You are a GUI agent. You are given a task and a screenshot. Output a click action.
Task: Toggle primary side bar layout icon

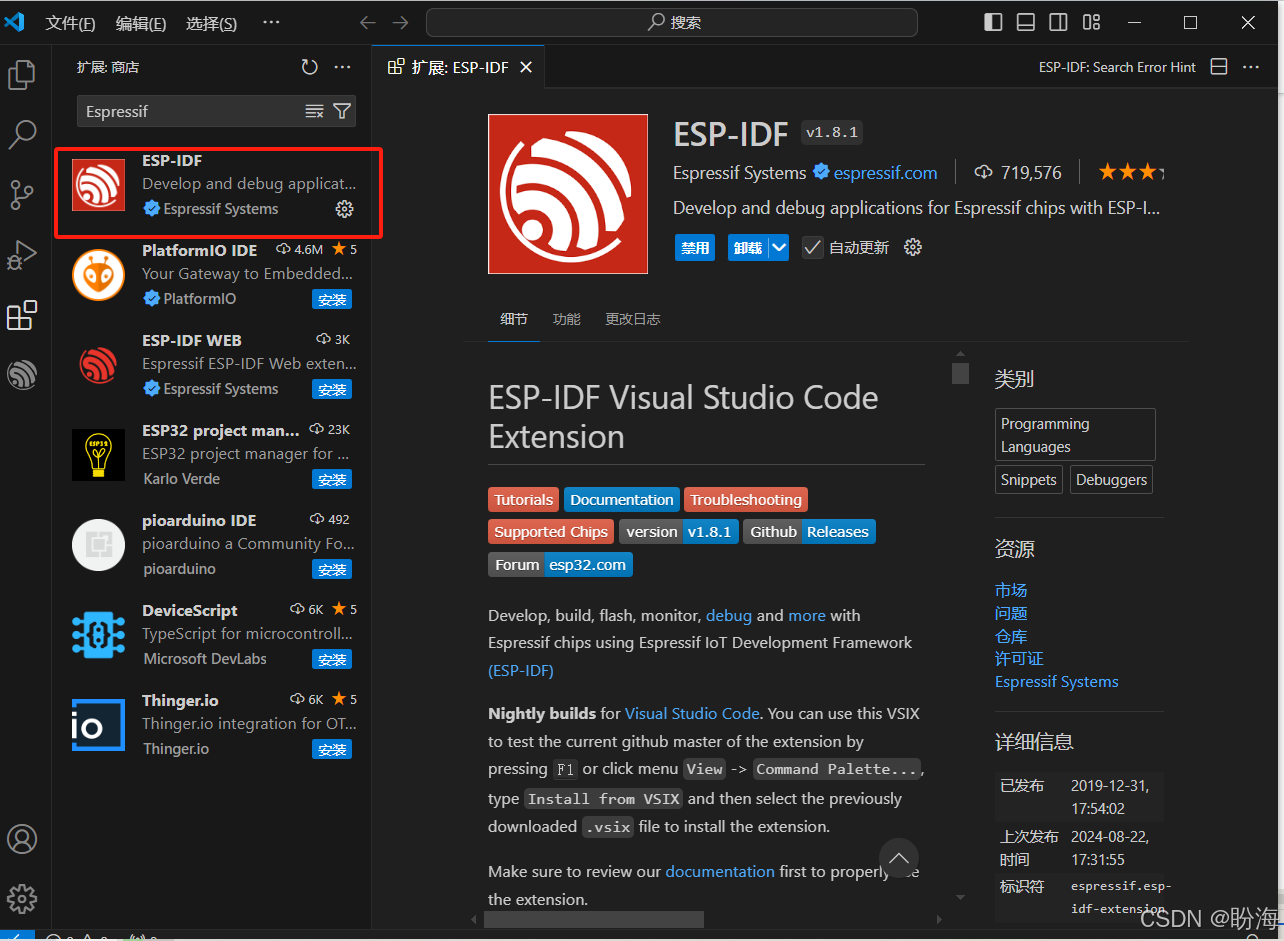pyautogui.click(x=993, y=22)
